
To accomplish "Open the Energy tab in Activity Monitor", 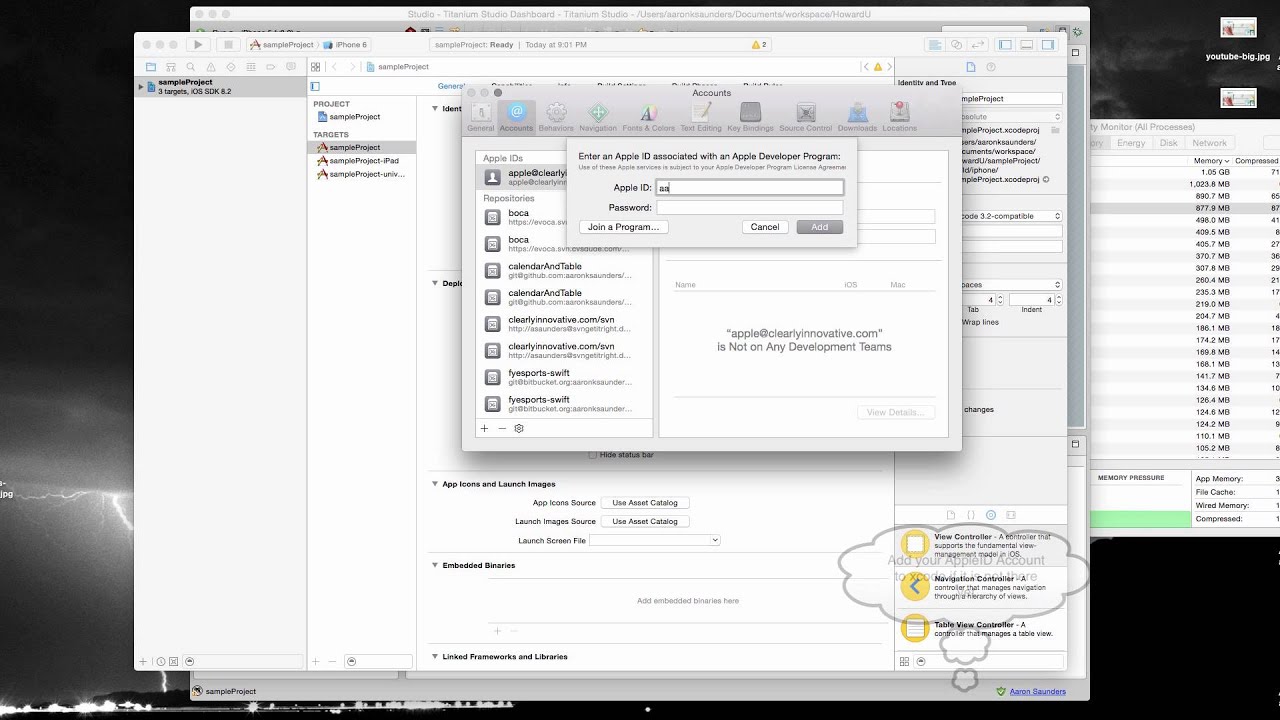I will coord(1131,143).
